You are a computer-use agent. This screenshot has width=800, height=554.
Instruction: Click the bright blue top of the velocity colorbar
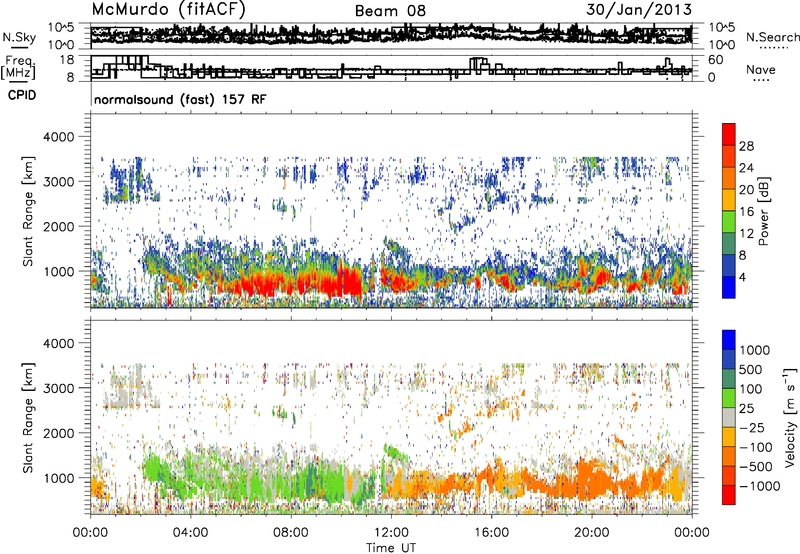(729, 340)
